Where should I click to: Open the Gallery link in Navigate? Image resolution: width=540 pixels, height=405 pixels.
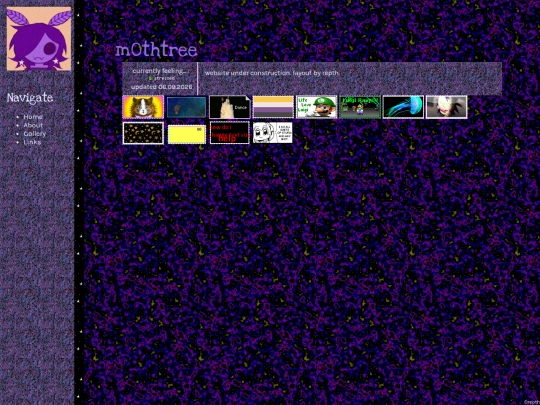pyautogui.click(x=34, y=134)
